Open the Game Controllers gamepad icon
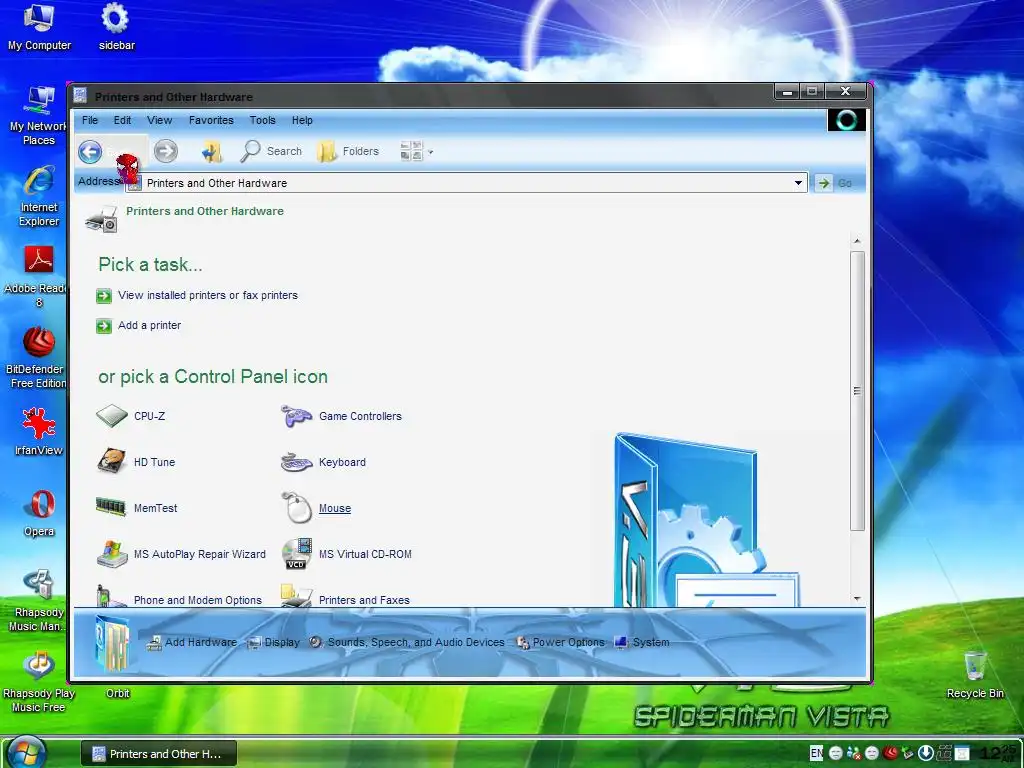 click(296, 415)
